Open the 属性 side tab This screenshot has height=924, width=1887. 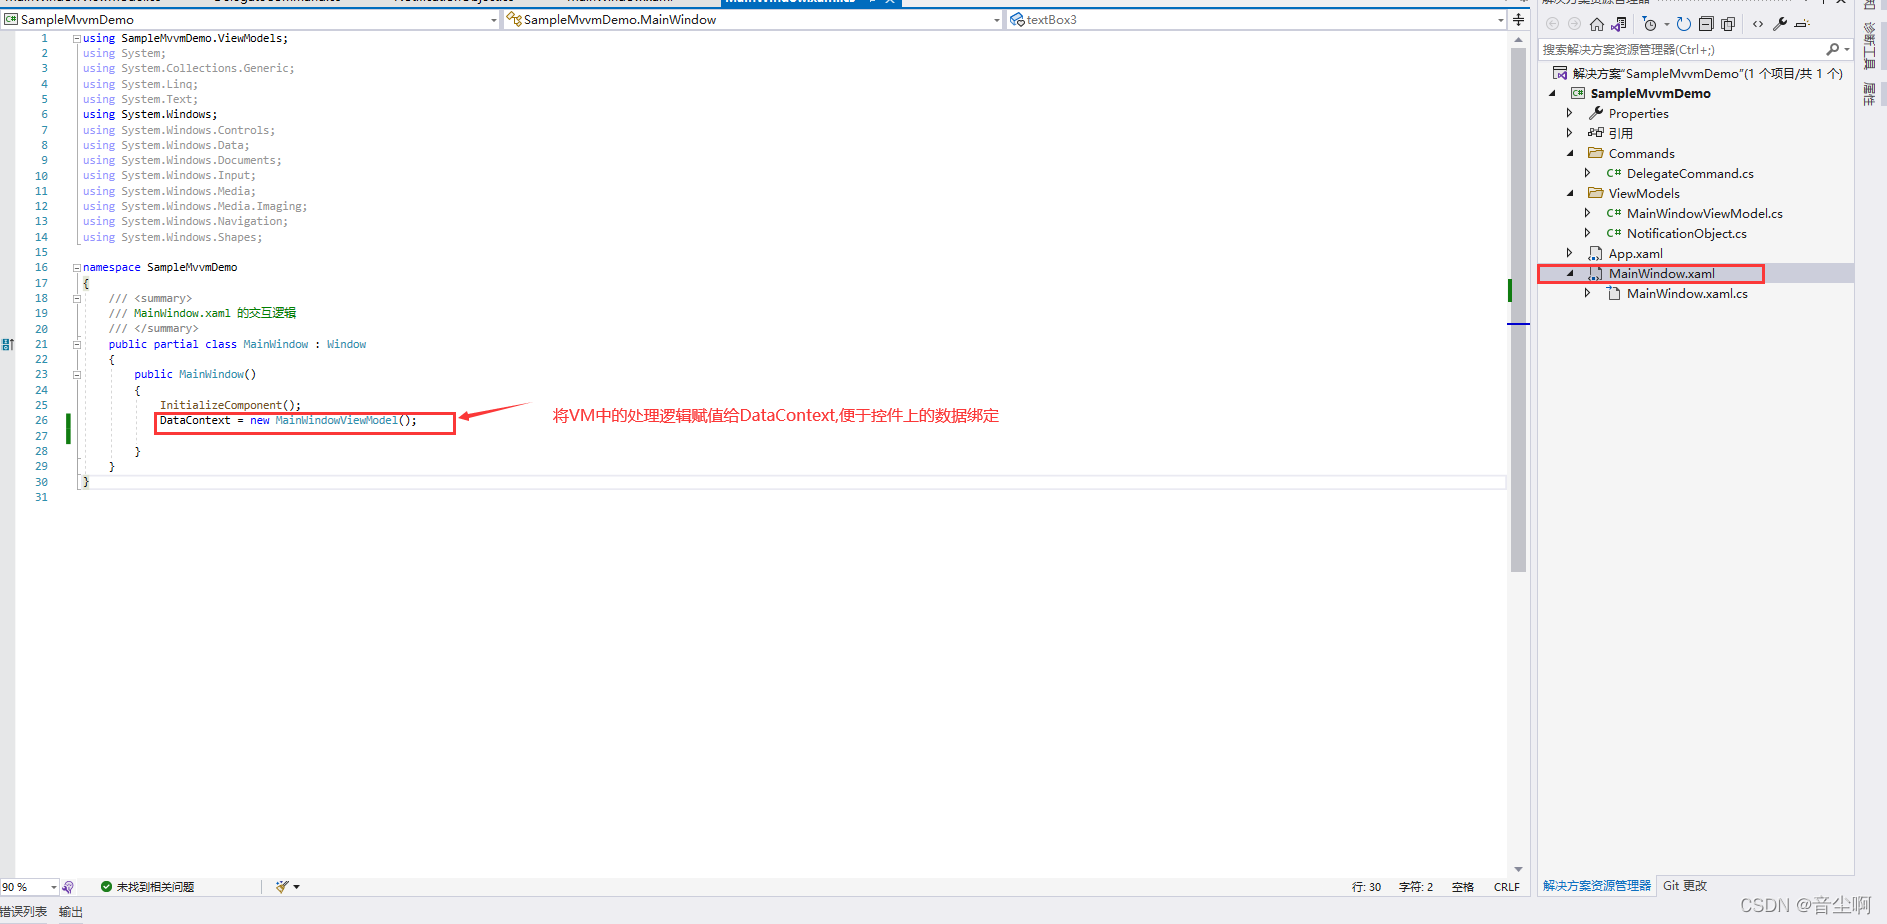pos(1869,94)
